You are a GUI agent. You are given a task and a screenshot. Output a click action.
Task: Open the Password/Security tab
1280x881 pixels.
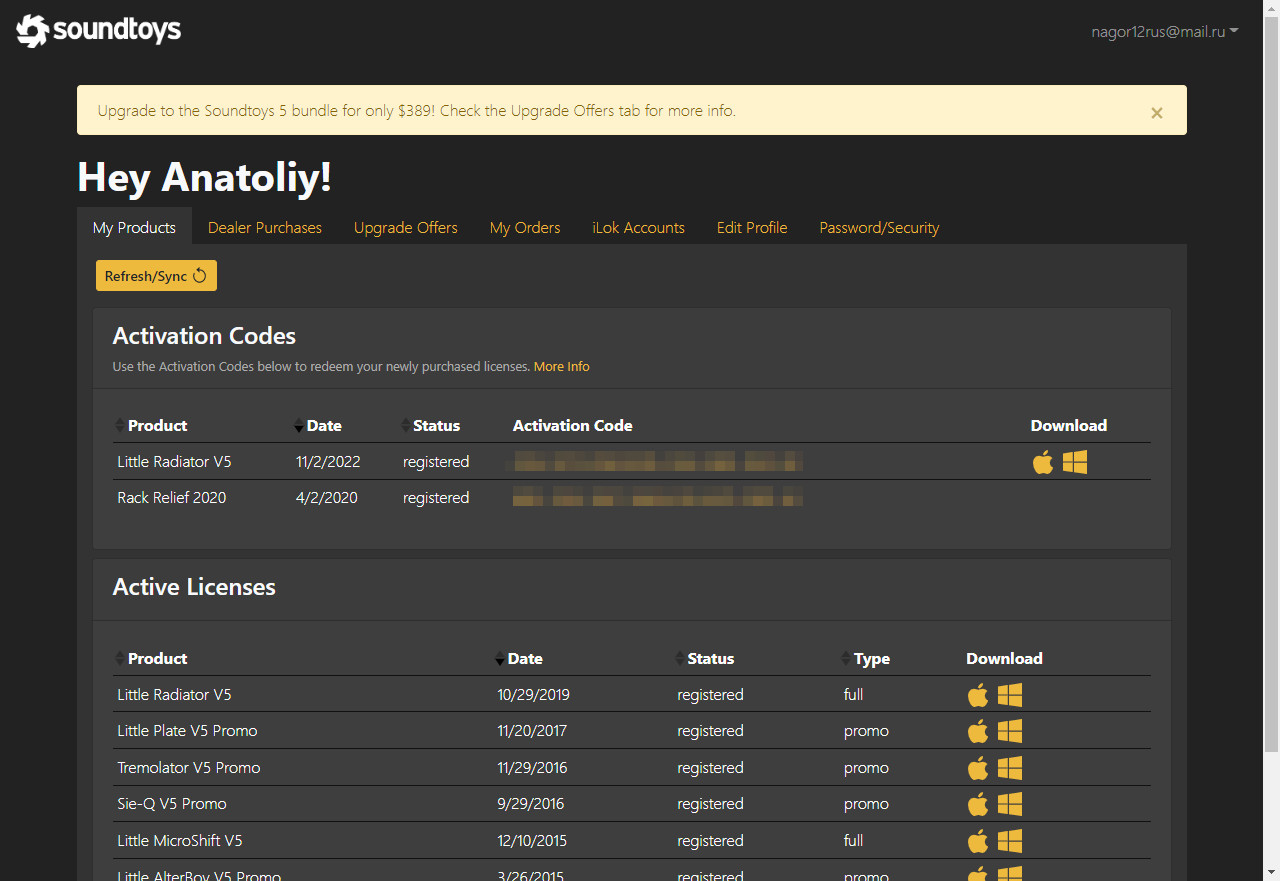pos(880,228)
